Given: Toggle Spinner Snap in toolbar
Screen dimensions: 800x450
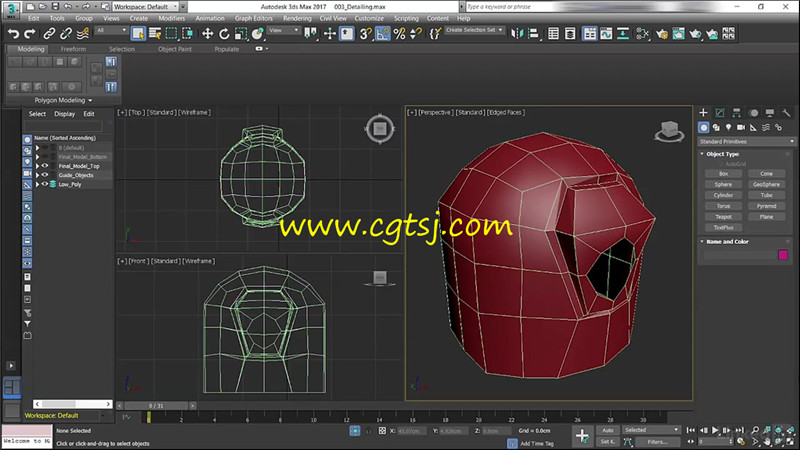Looking at the screenshot, I should (x=416, y=34).
